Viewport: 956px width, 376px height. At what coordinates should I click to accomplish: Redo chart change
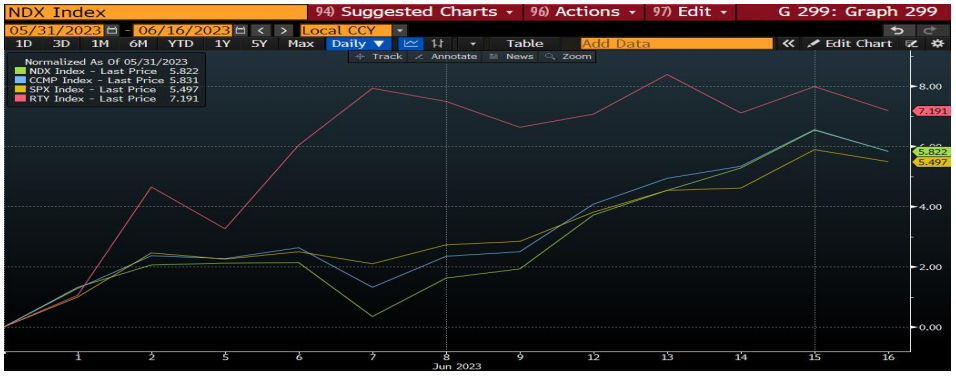(930, 30)
